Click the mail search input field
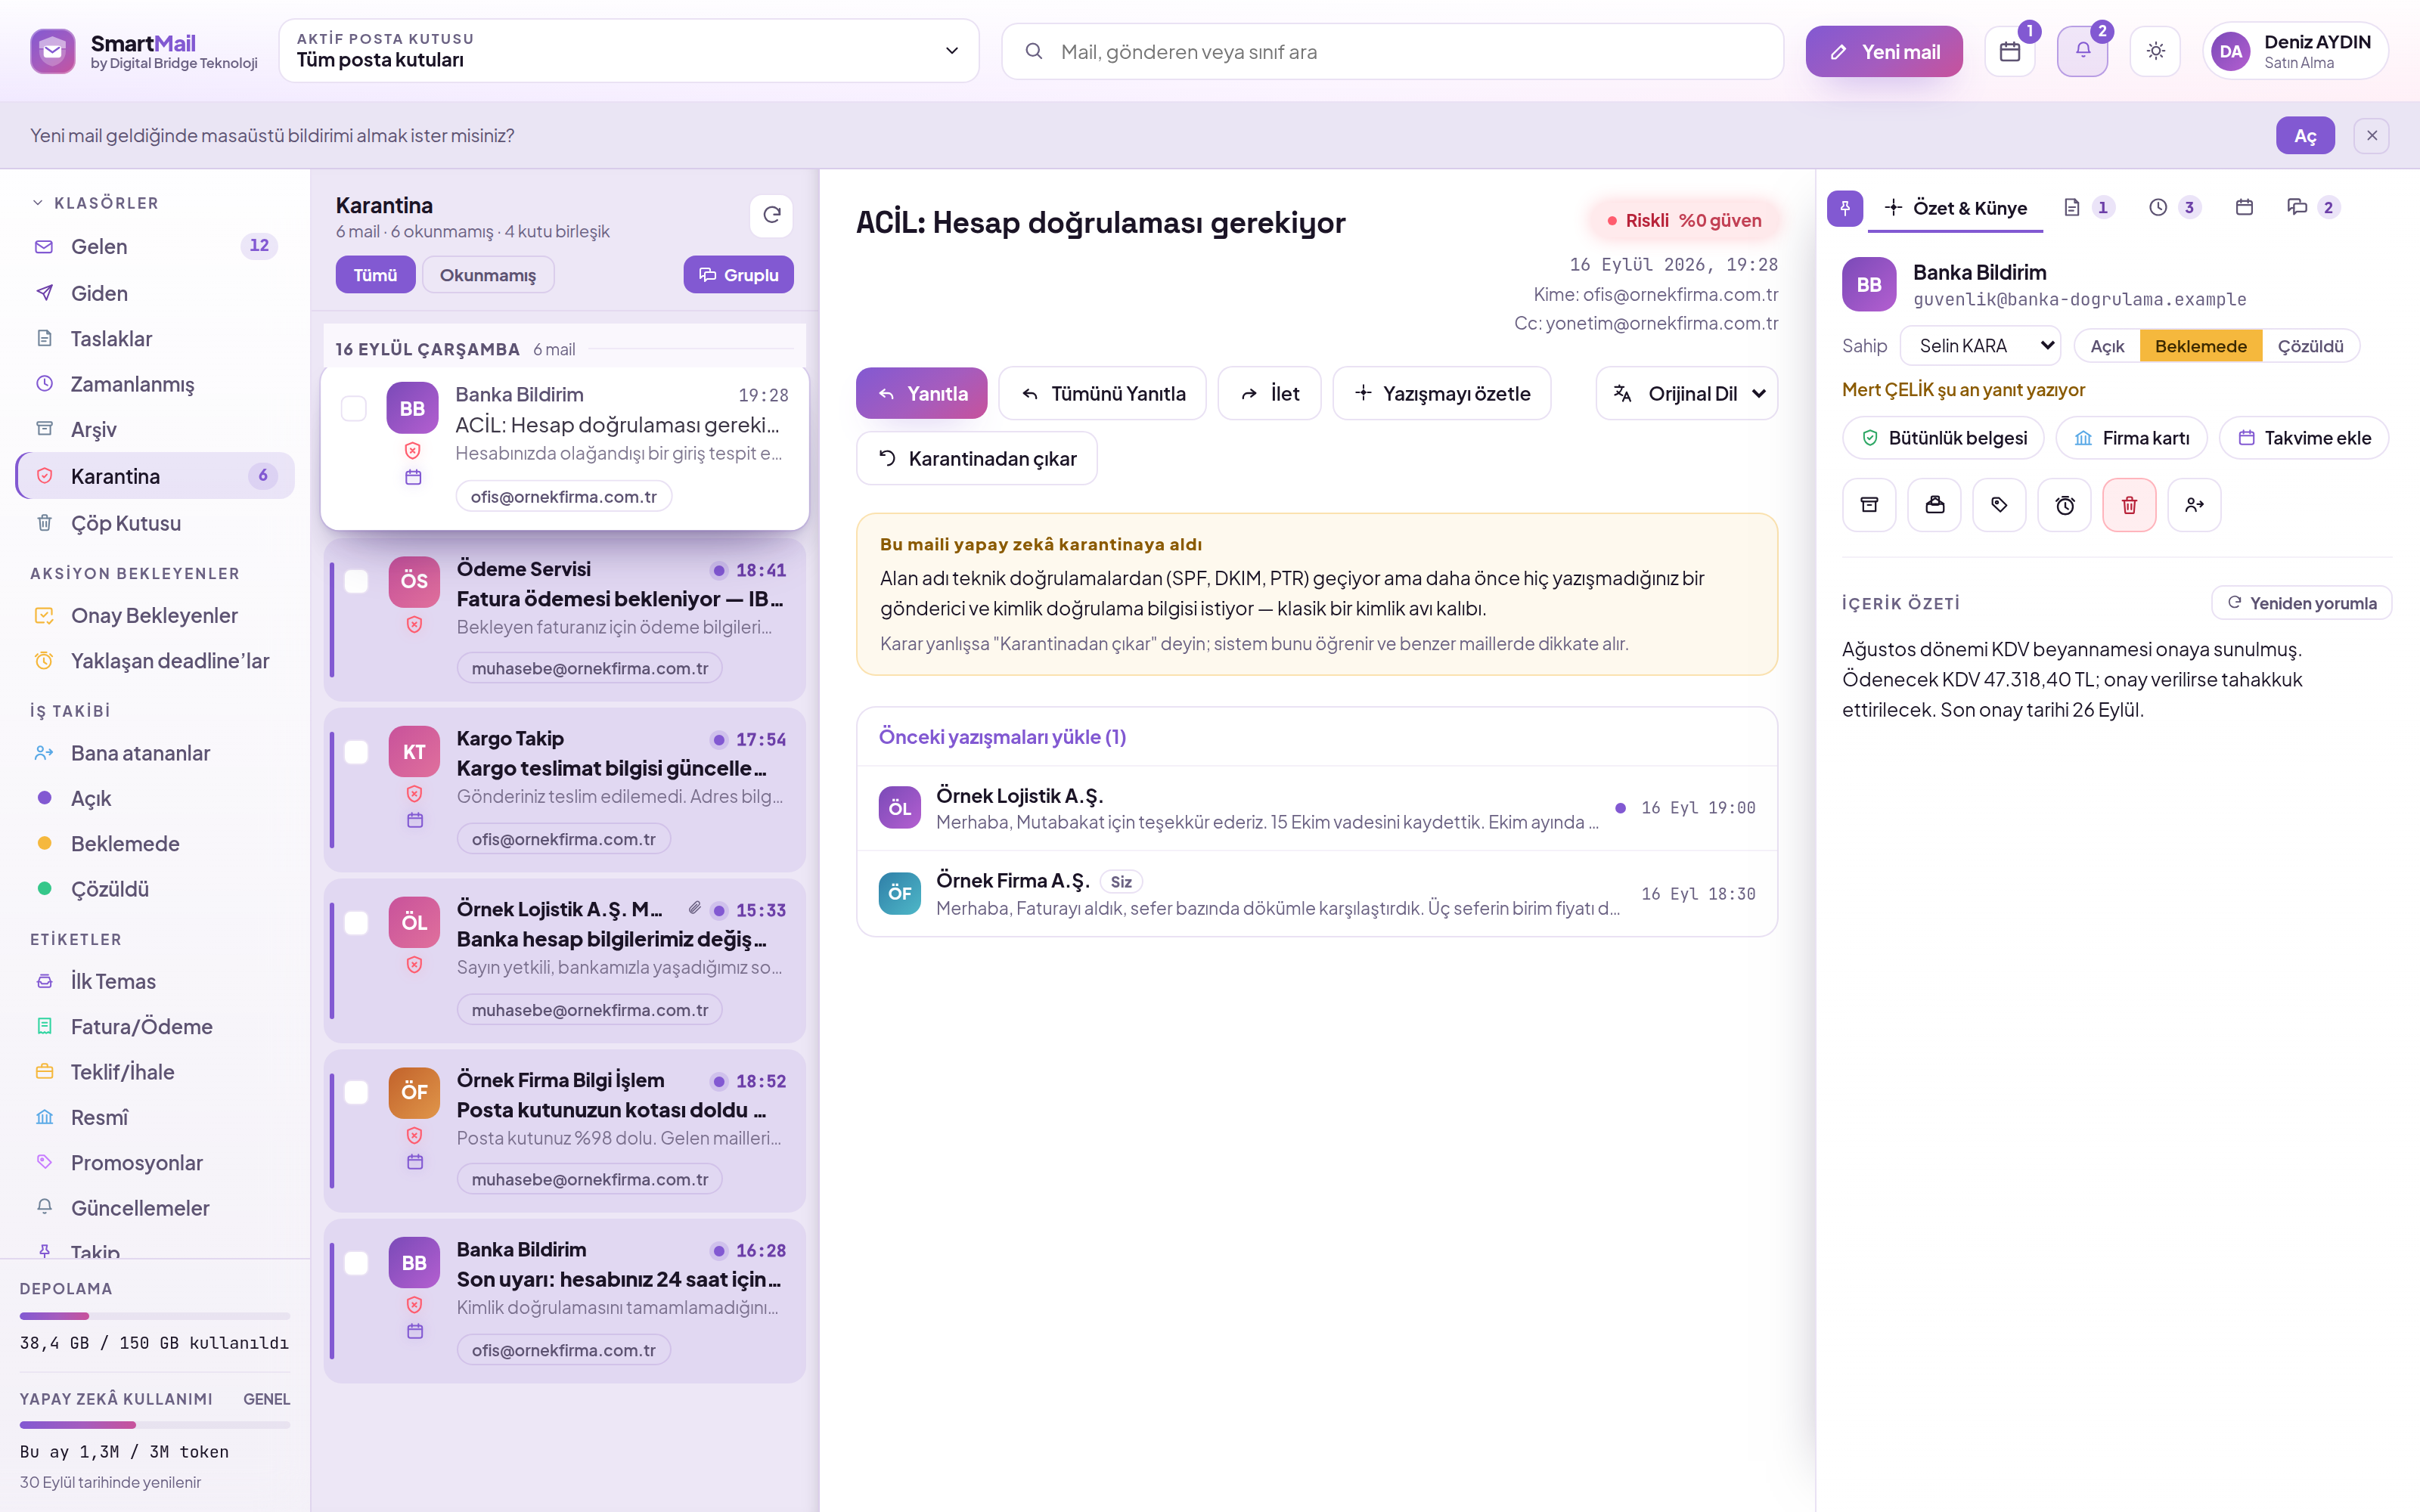The height and width of the screenshot is (1512, 2420). pyautogui.click(x=1392, y=52)
